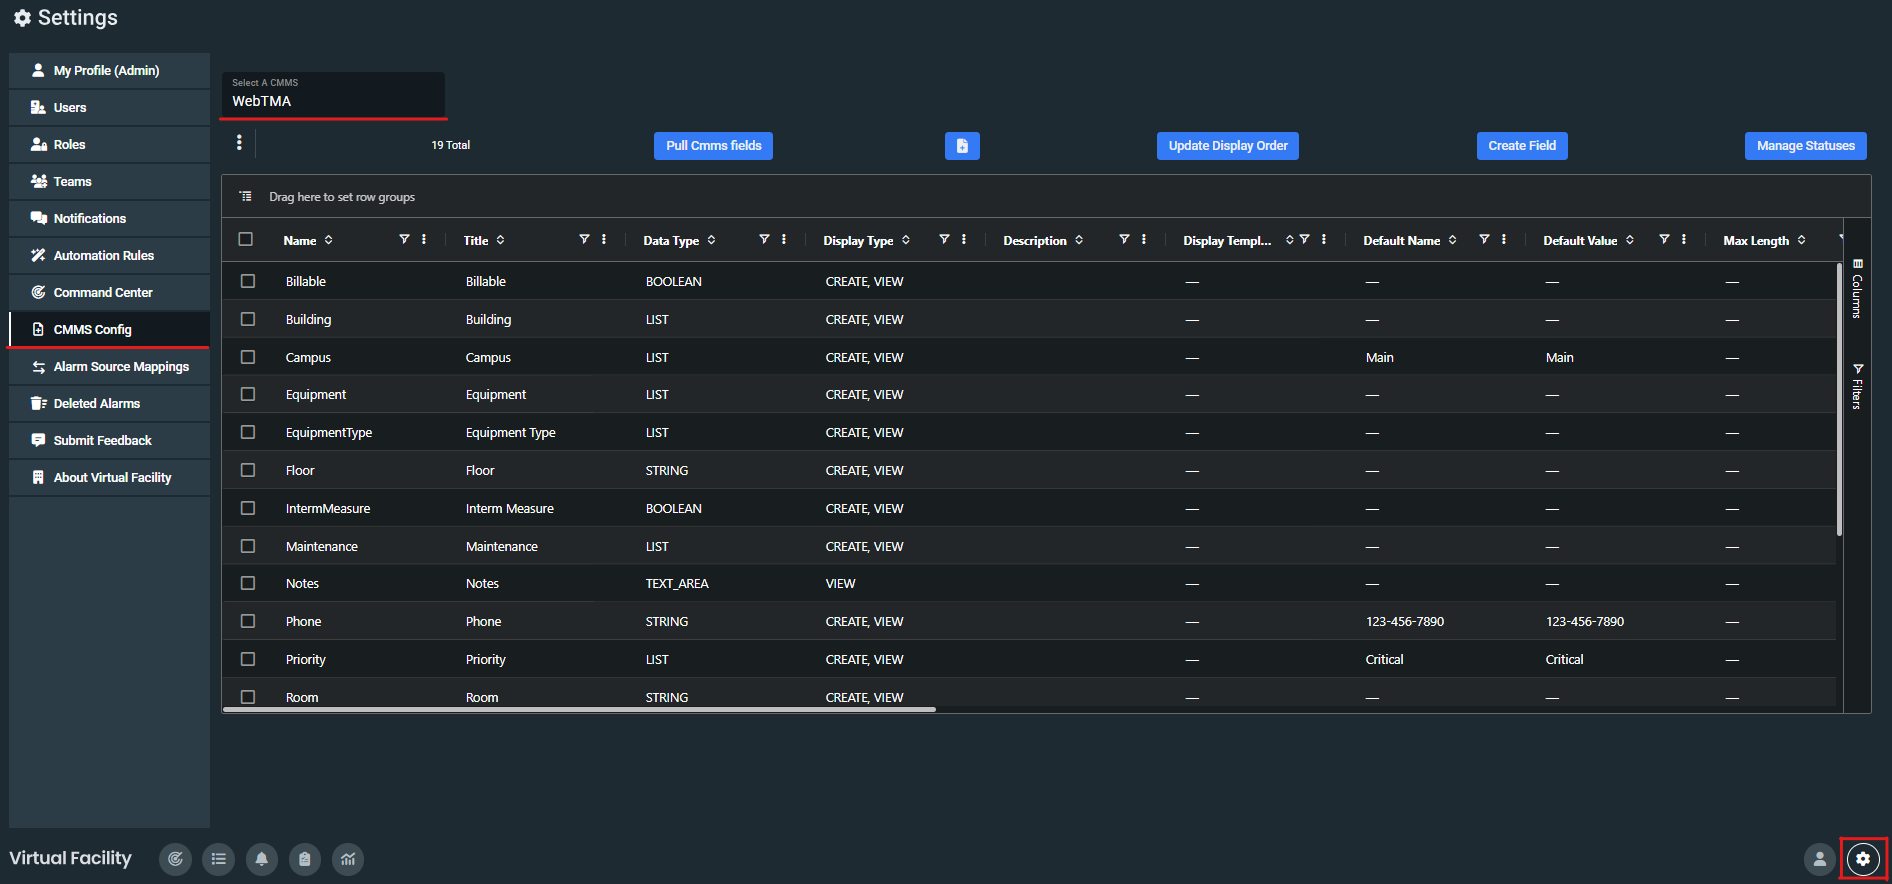
Task: Expand the Filters side panel
Action: (1857, 386)
